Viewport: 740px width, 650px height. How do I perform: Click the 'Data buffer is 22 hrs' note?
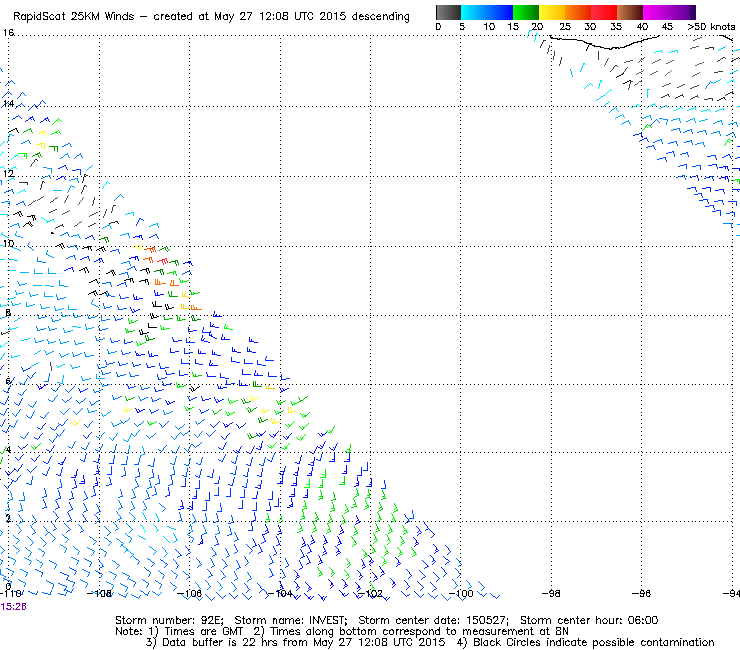[221, 642]
